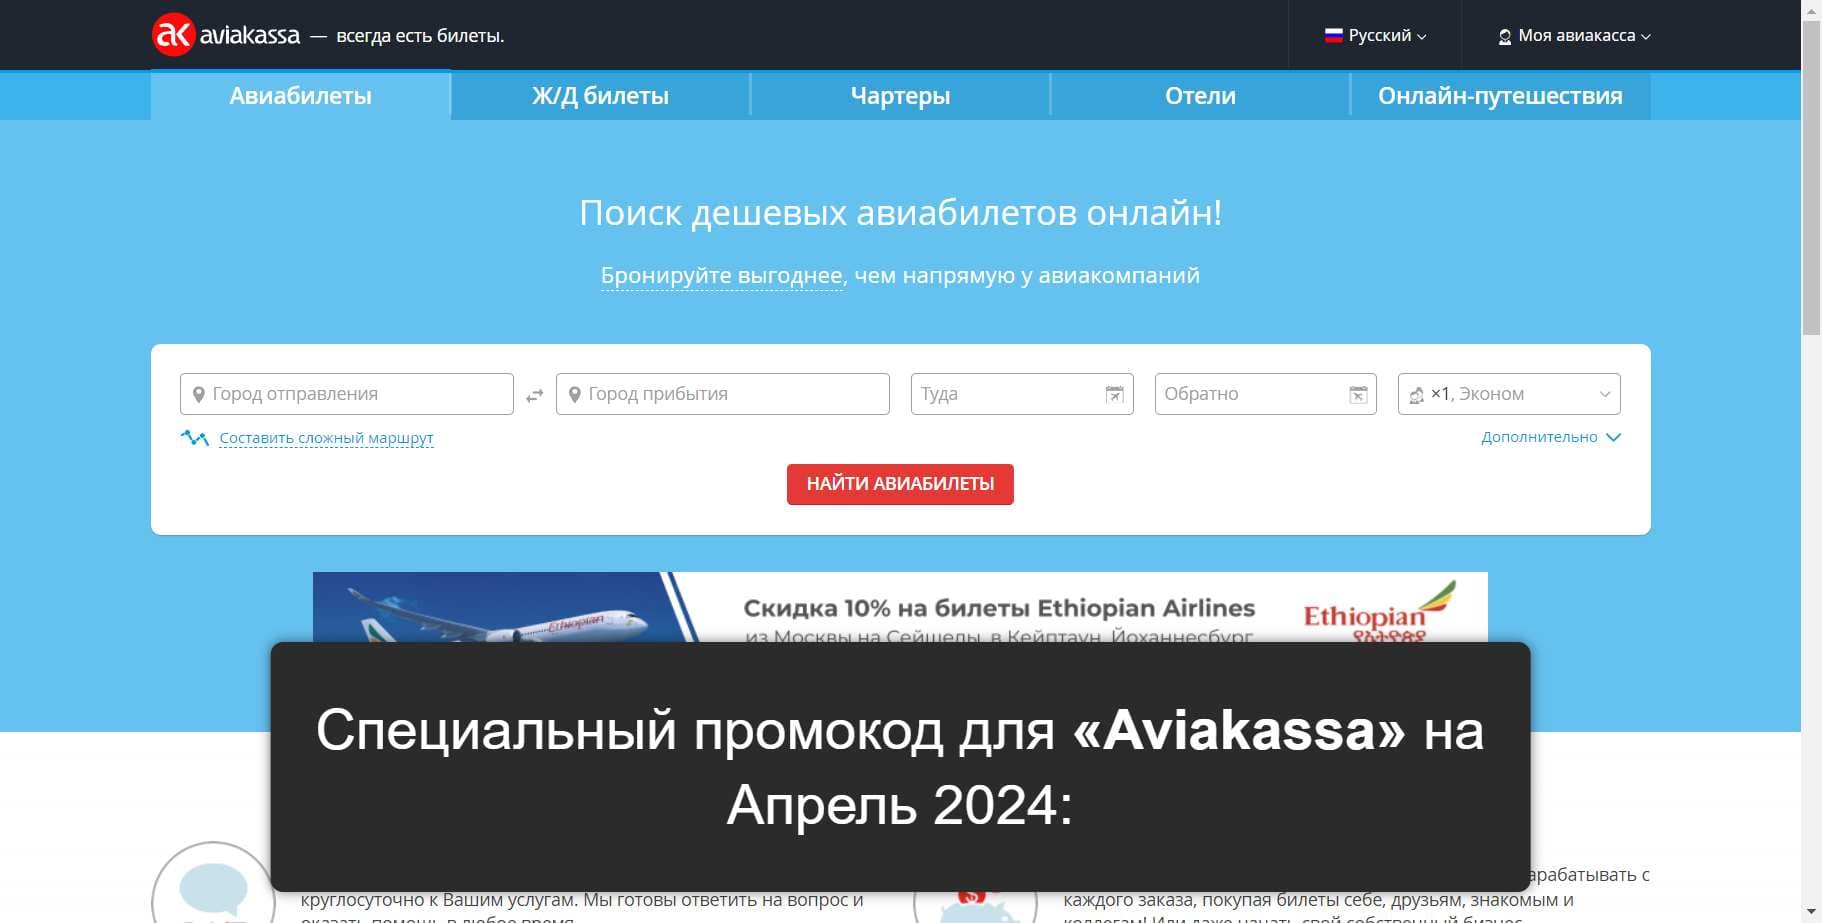
Task: Switch to Ж/Д билеты tab
Action: click(600, 96)
